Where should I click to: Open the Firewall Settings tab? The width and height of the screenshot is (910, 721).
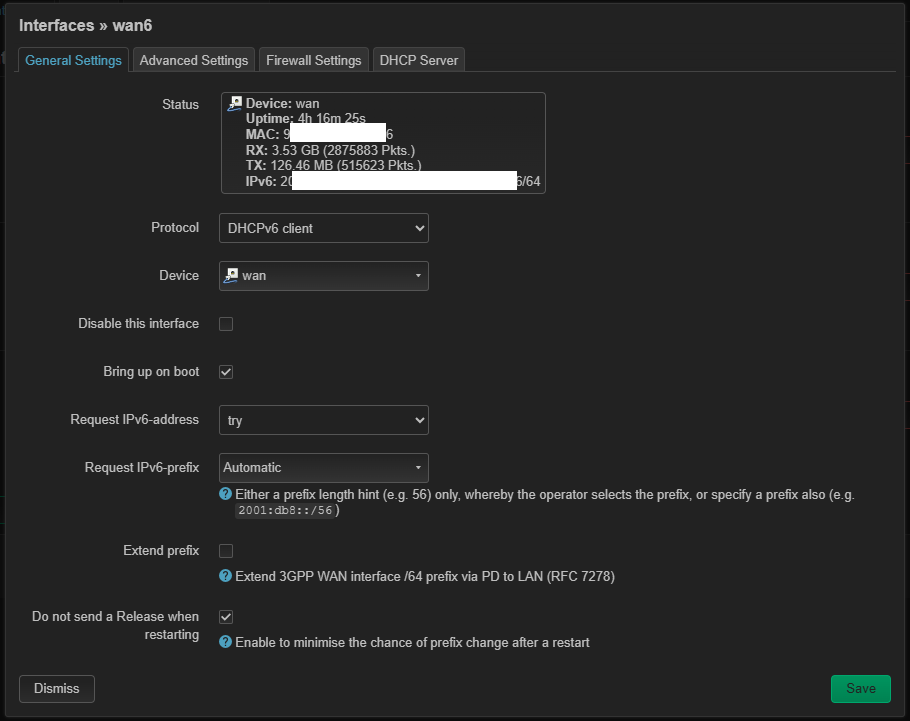click(313, 60)
